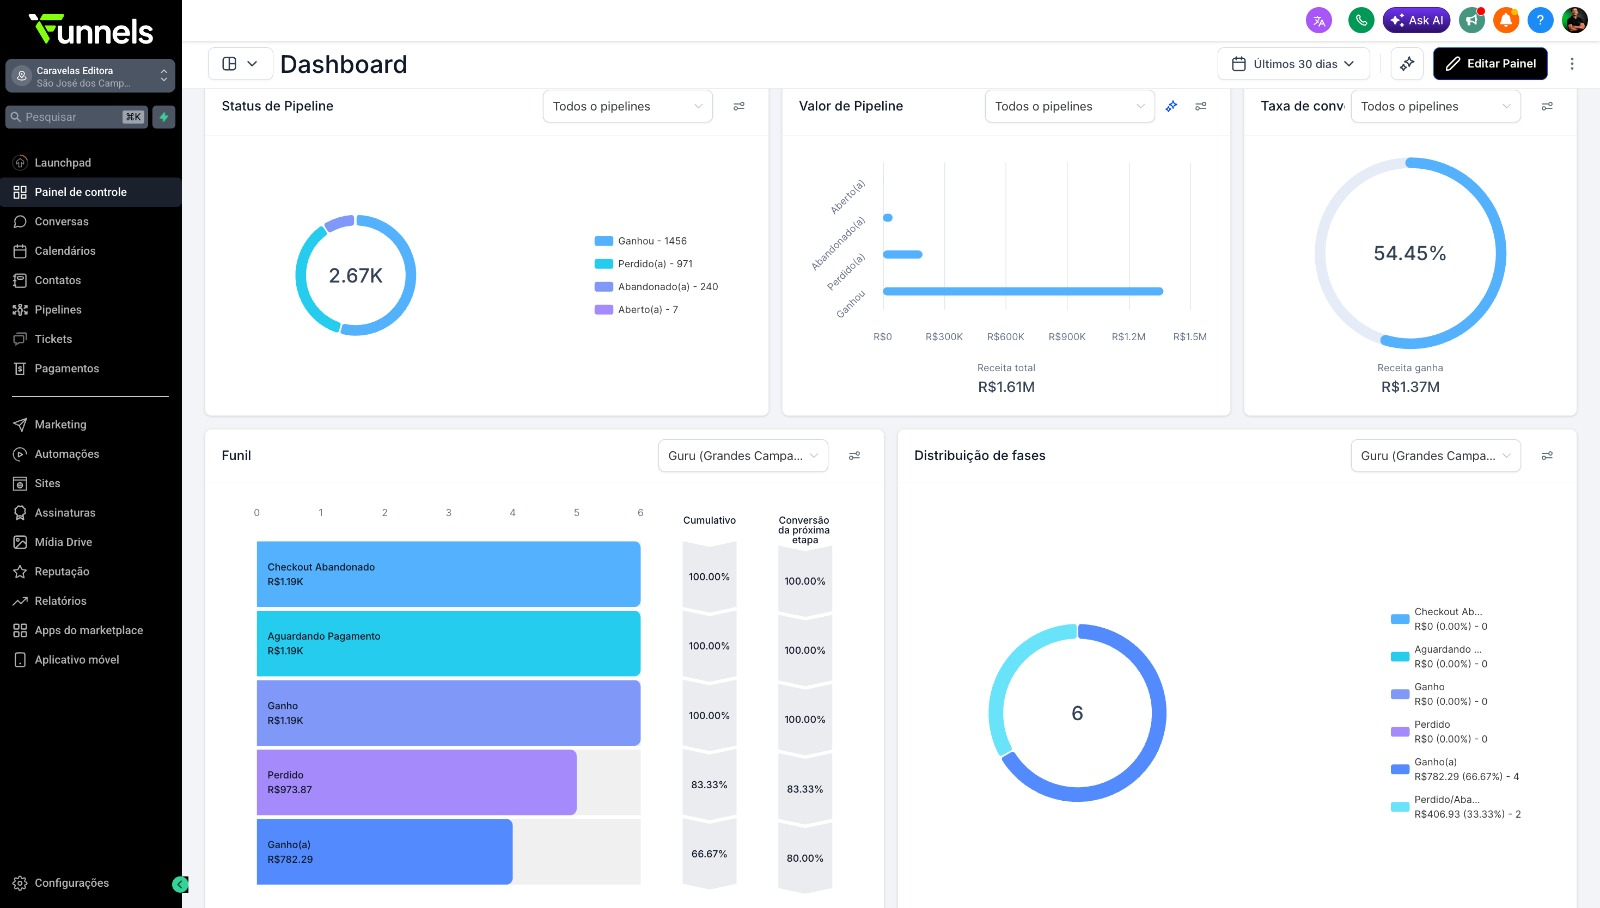
Task: Toggle Perdido(a) - 971 legend swatch
Action: point(604,264)
